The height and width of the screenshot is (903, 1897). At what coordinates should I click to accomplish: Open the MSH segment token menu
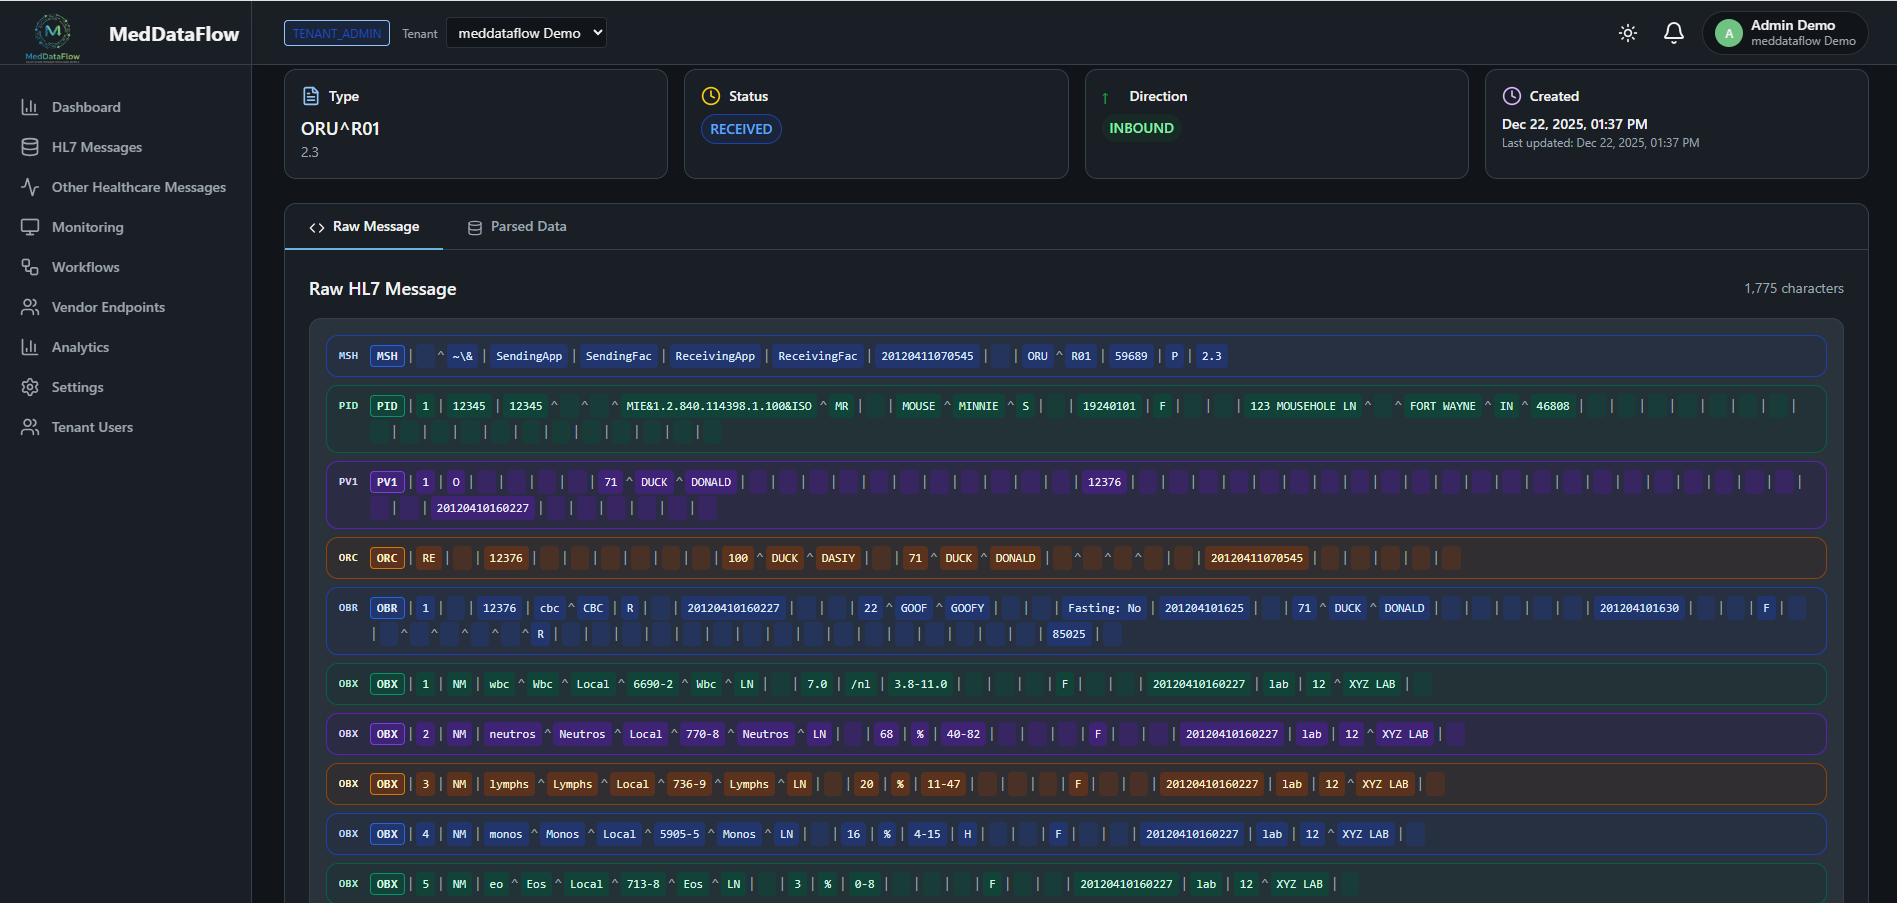(x=387, y=355)
